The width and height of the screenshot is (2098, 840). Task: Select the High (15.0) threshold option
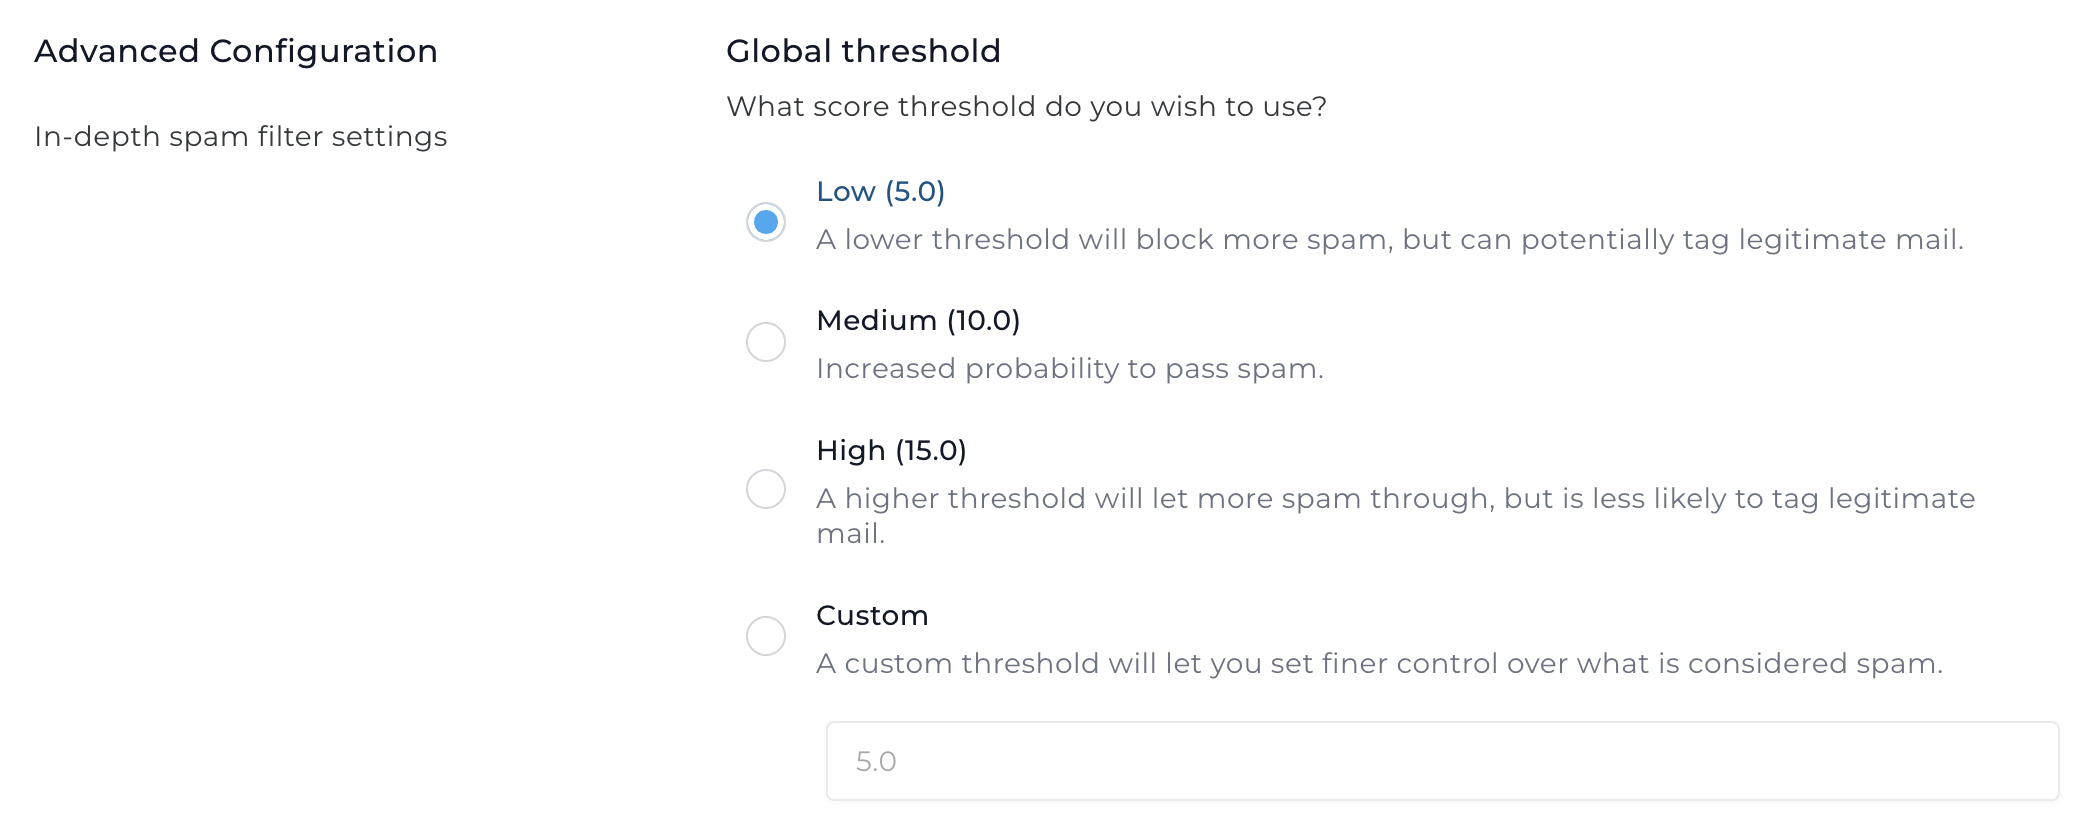766,488
